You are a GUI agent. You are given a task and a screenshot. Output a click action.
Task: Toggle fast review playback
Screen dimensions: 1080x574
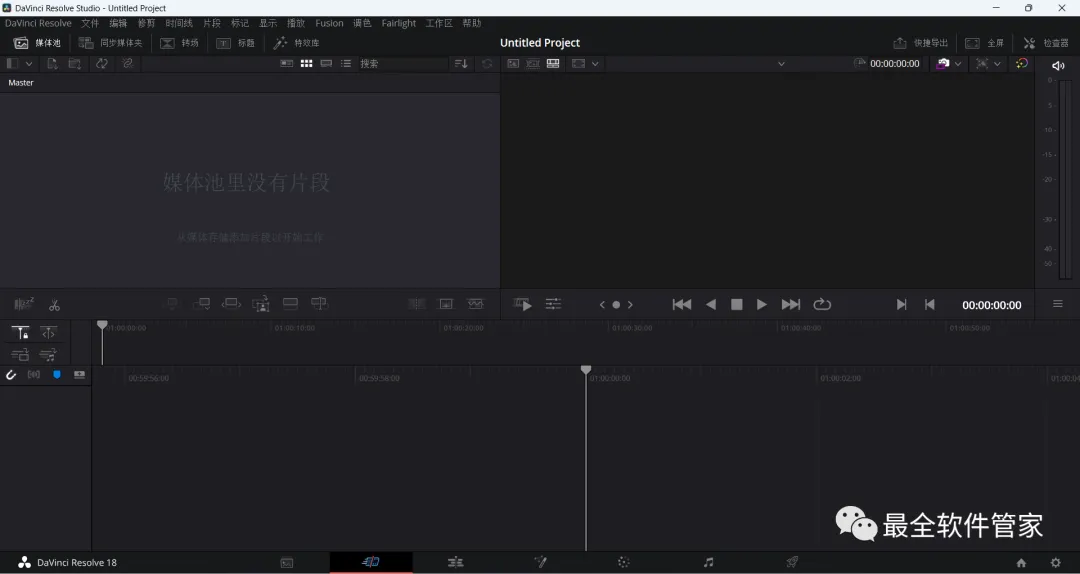[x=523, y=304]
